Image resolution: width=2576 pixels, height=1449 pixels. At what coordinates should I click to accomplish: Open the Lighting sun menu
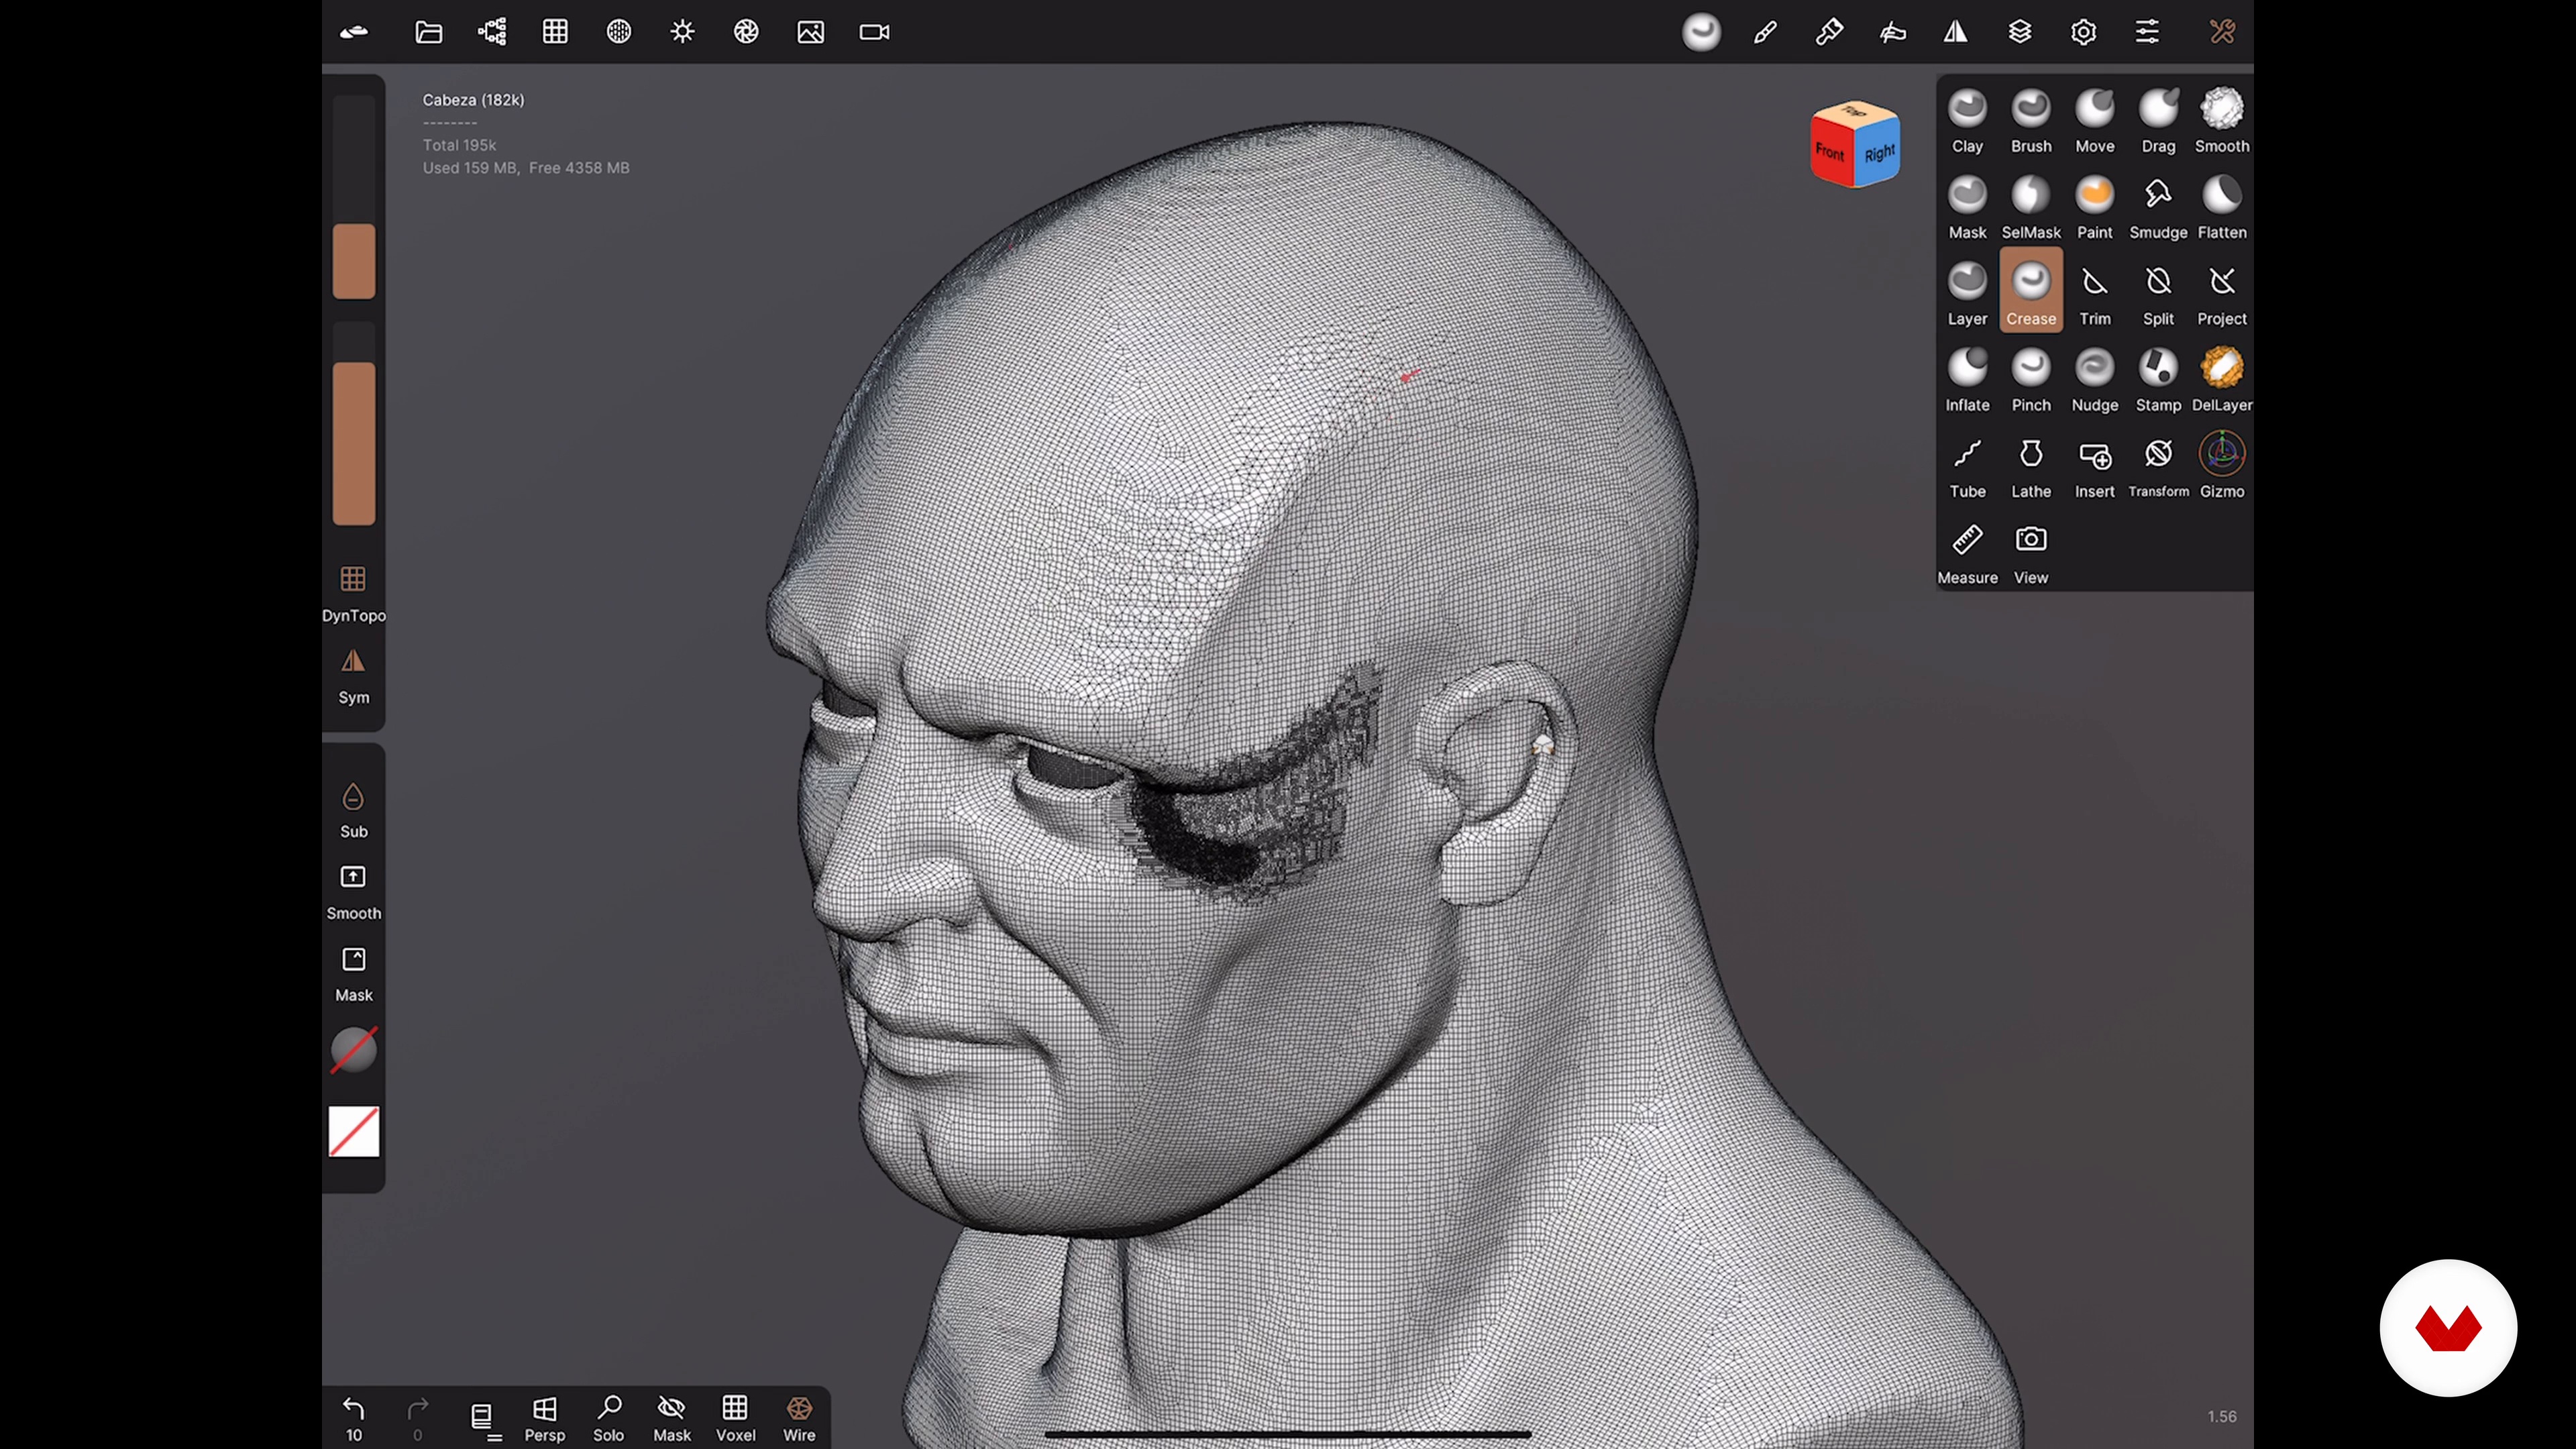[683, 32]
